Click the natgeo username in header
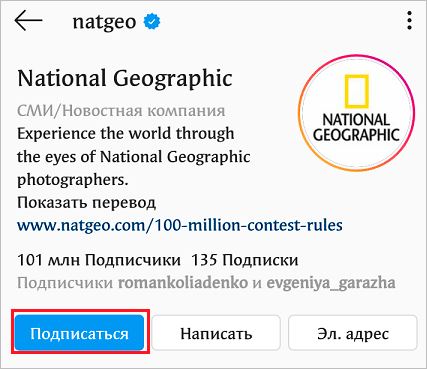427x369 pixels. point(104,22)
